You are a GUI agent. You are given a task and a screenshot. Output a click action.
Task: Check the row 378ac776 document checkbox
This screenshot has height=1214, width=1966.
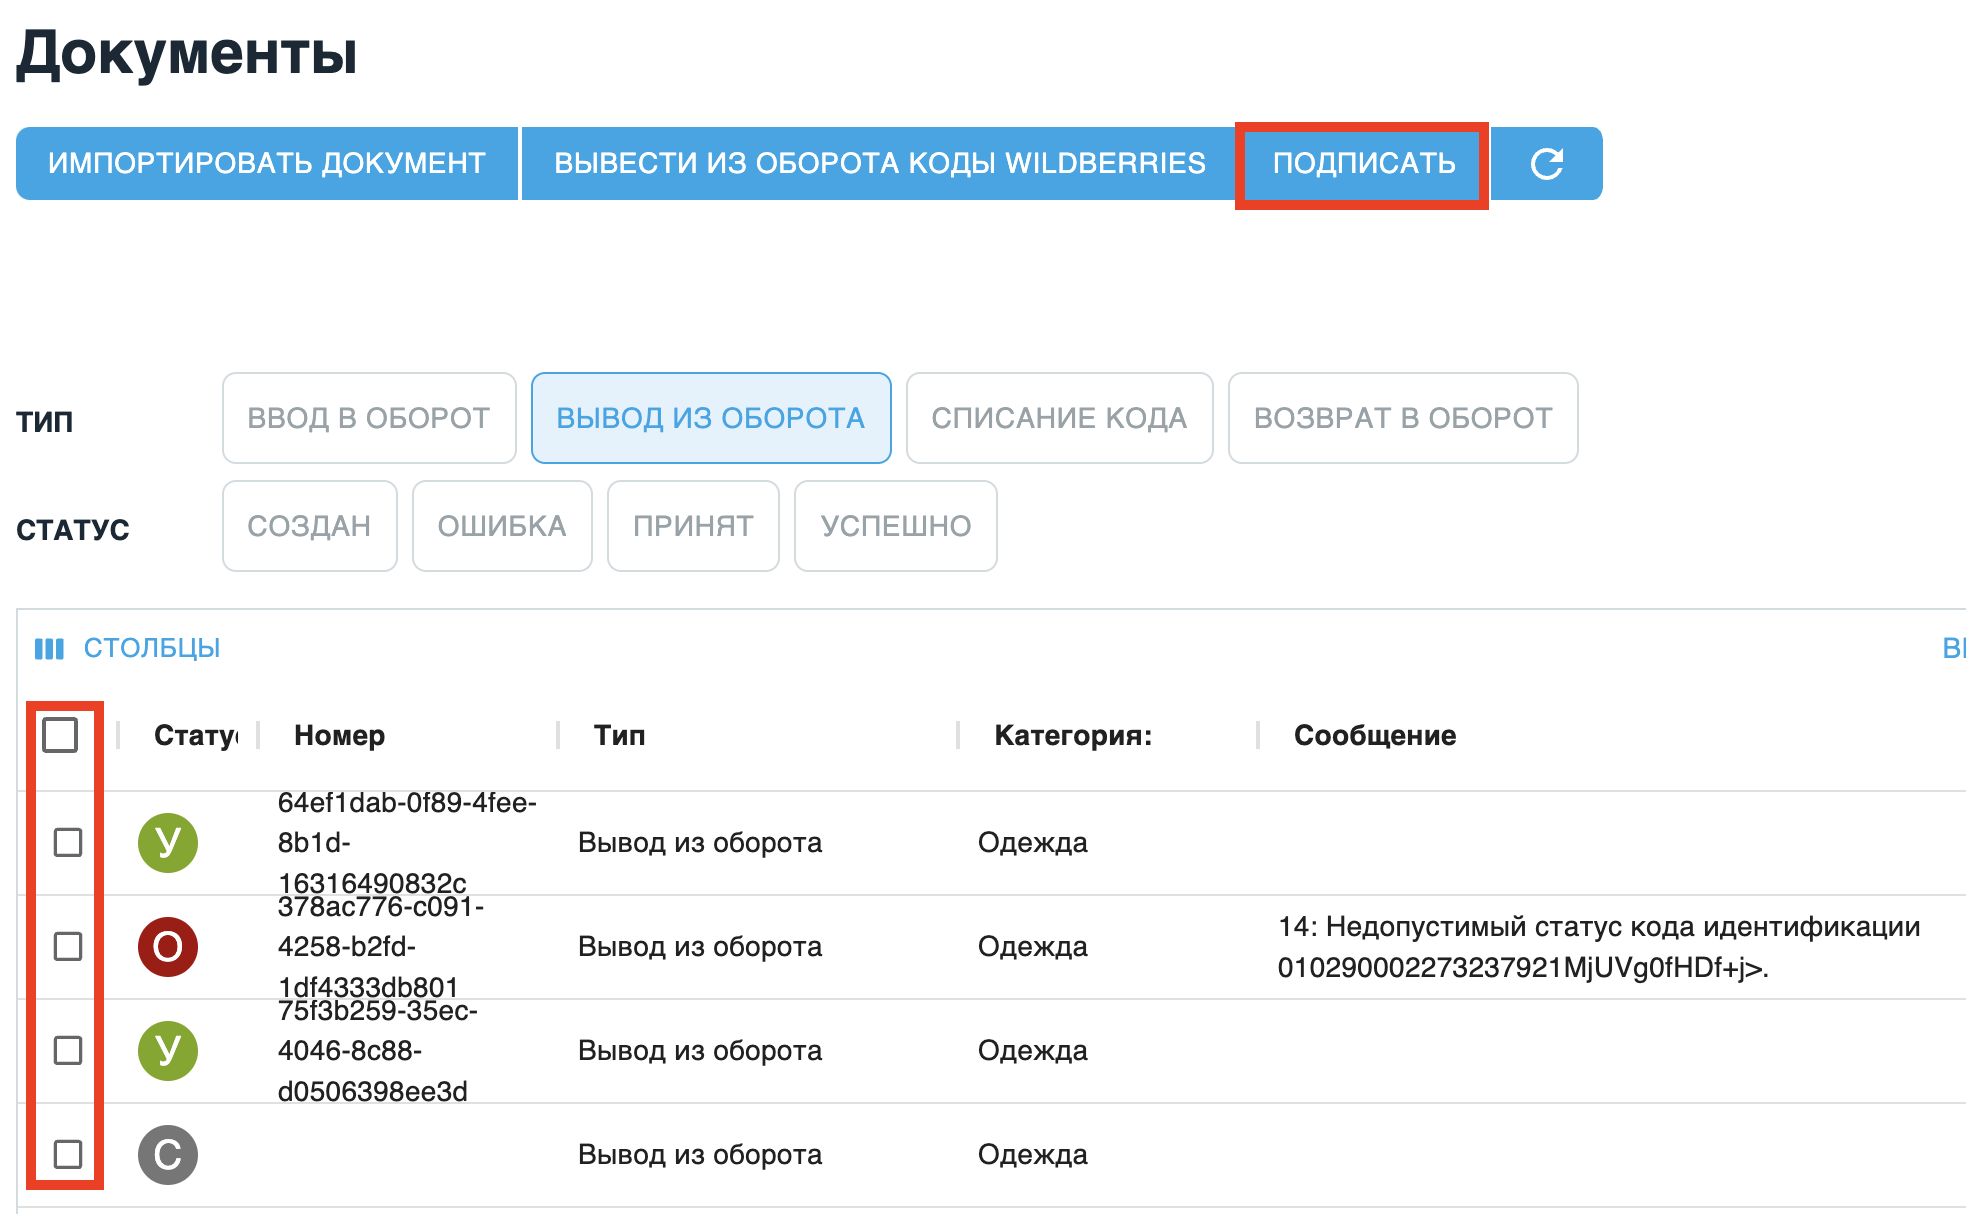click(68, 947)
